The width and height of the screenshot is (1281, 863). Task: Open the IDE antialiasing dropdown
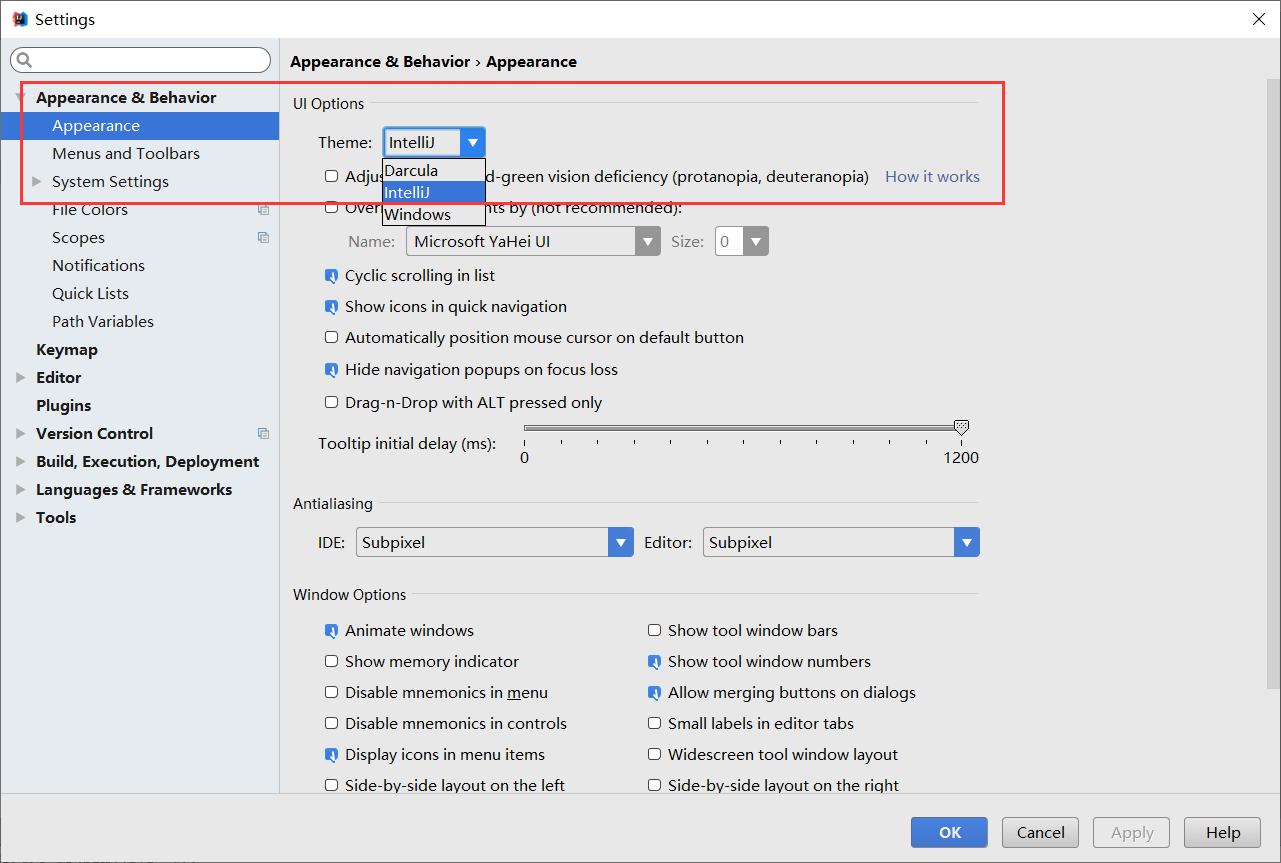coord(621,543)
